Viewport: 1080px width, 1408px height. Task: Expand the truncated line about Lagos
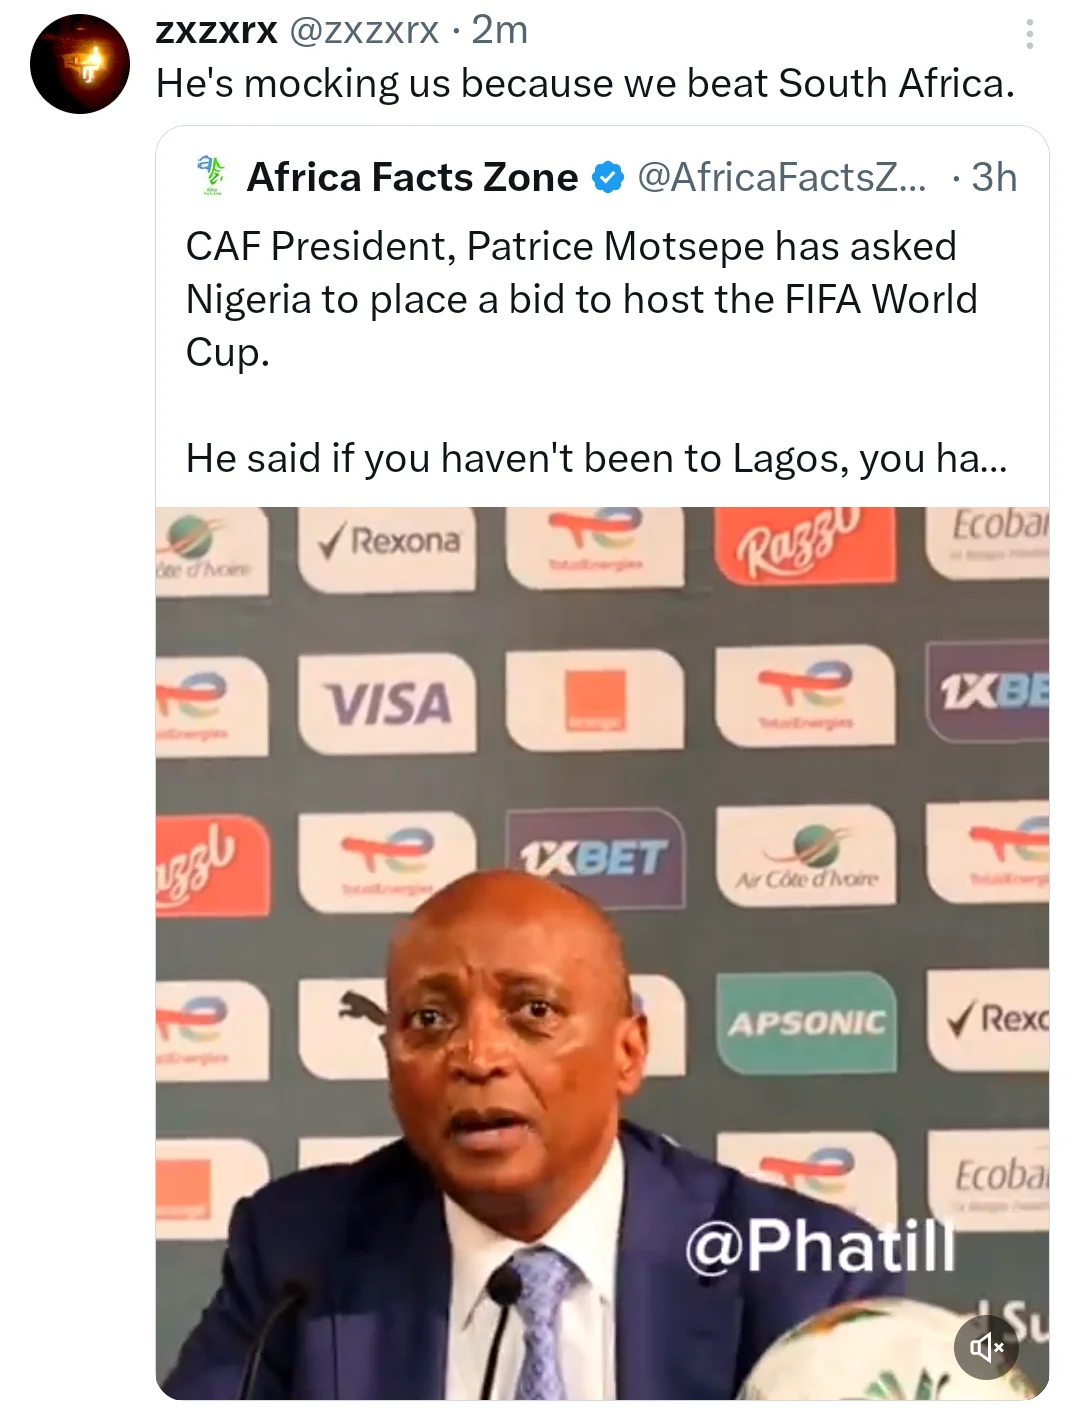click(x=596, y=459)
